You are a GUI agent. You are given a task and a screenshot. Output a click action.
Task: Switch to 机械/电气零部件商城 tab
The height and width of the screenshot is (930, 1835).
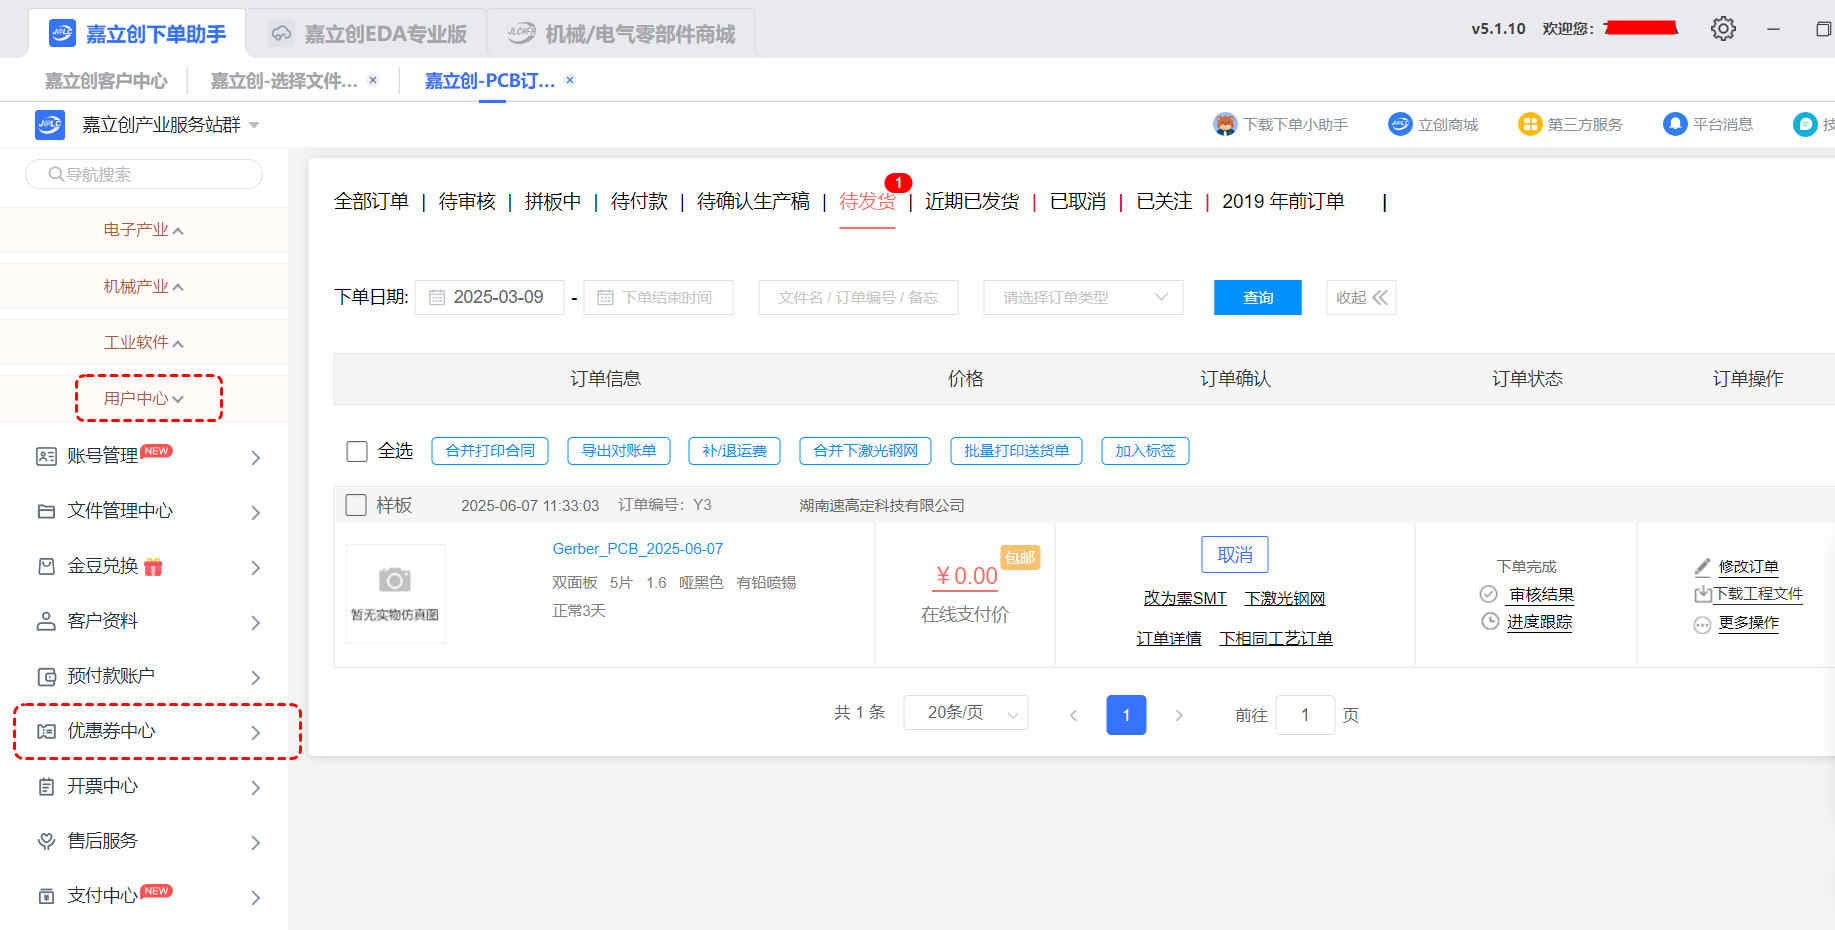coord(620,34)
